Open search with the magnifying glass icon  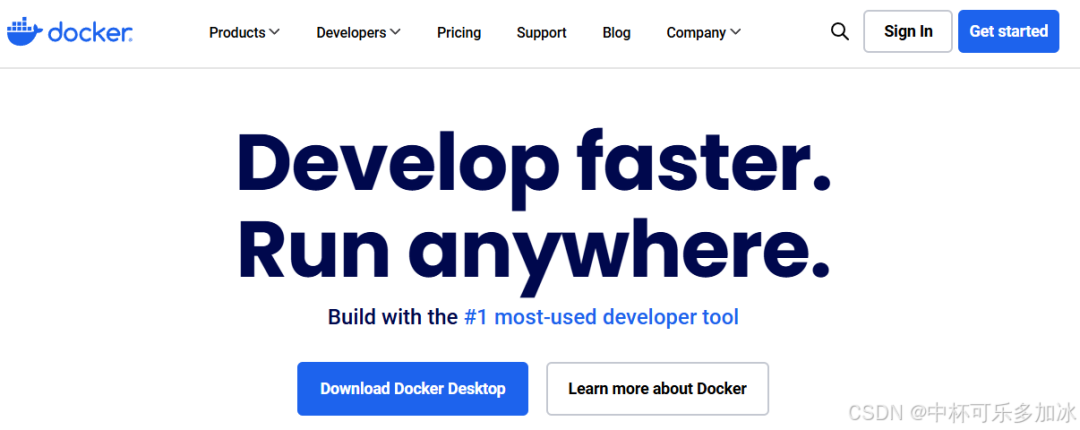[840, 32]
